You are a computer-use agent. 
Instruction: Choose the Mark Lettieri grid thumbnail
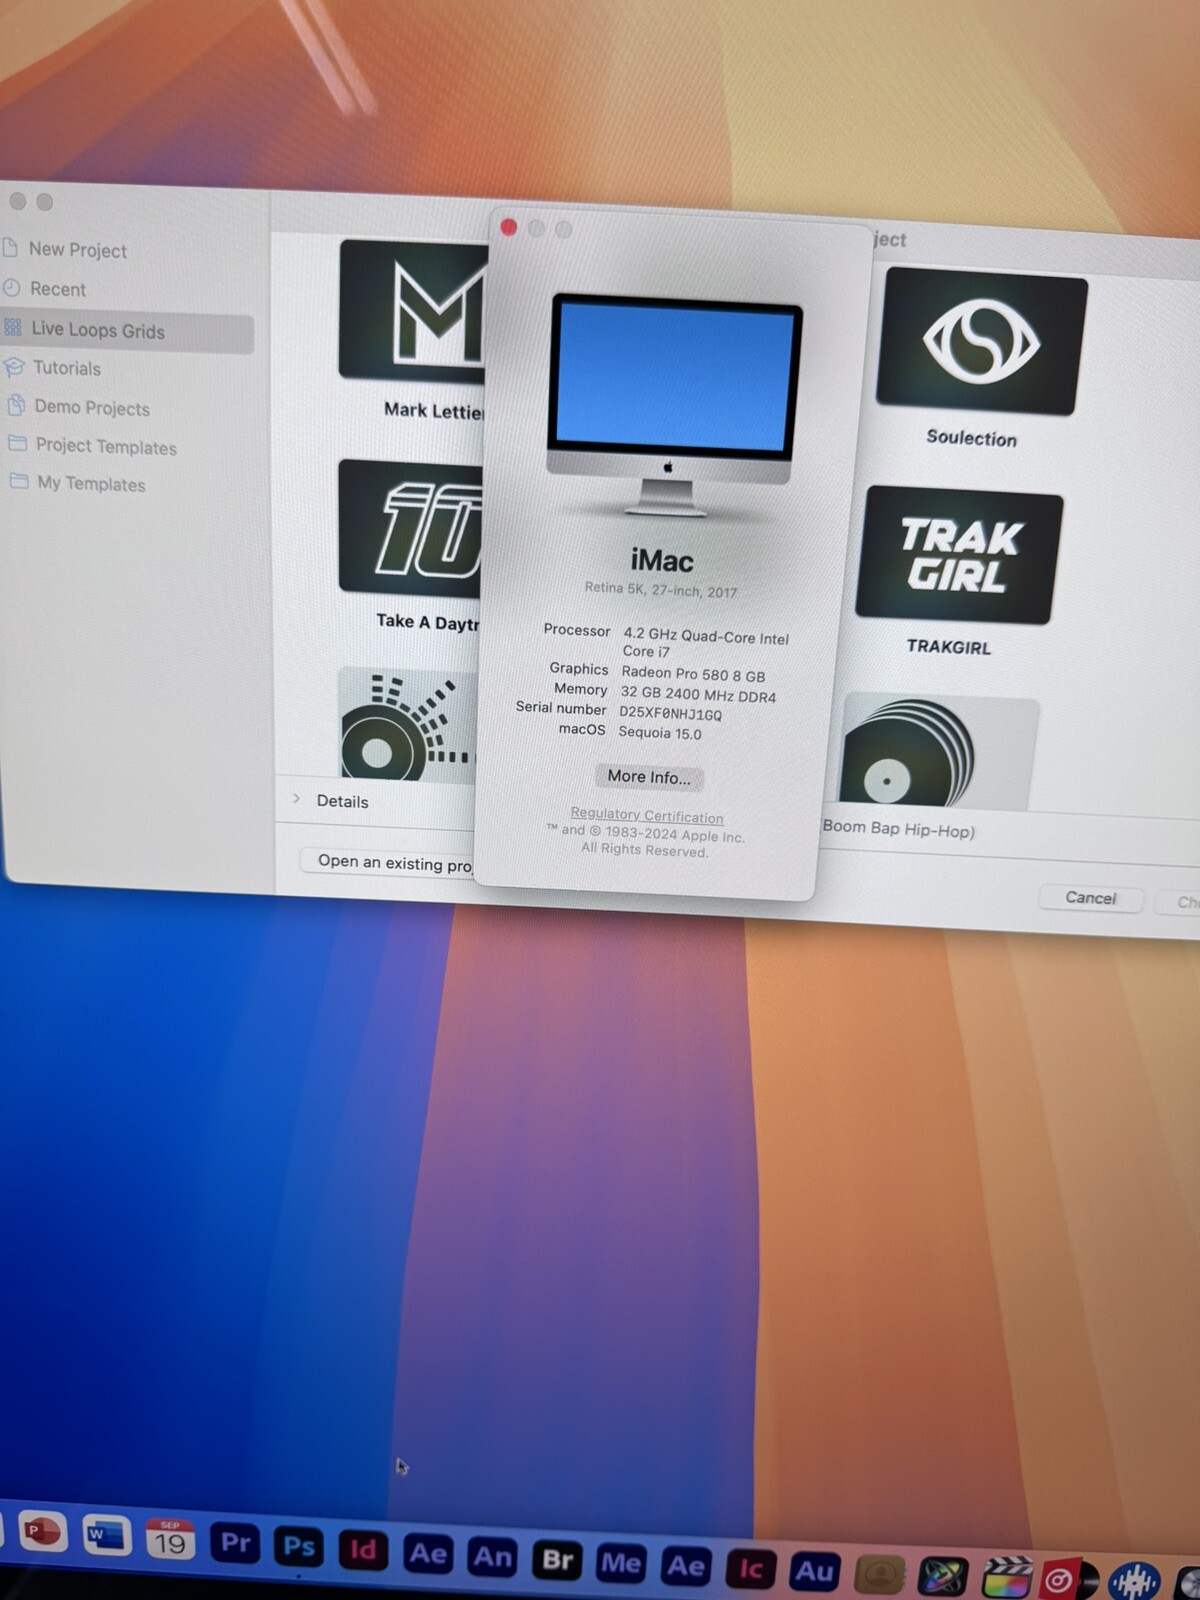(414, 311)
